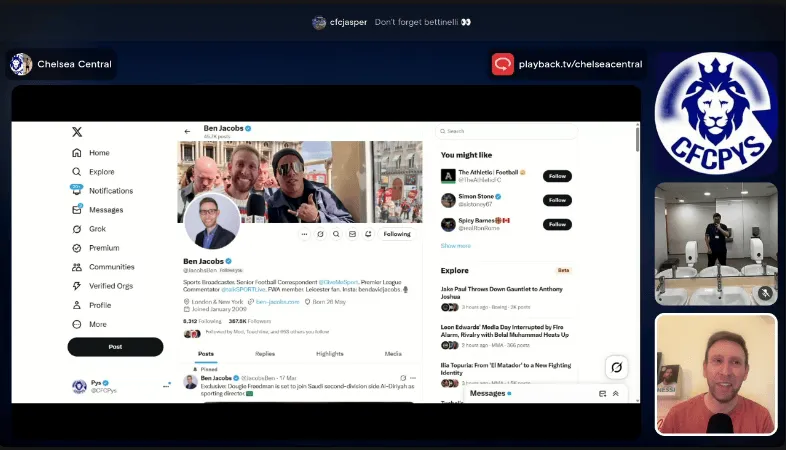This screenshot has height=450, width=786.
Task: Open Messages in the sidebar
Action: coord(97,209)
